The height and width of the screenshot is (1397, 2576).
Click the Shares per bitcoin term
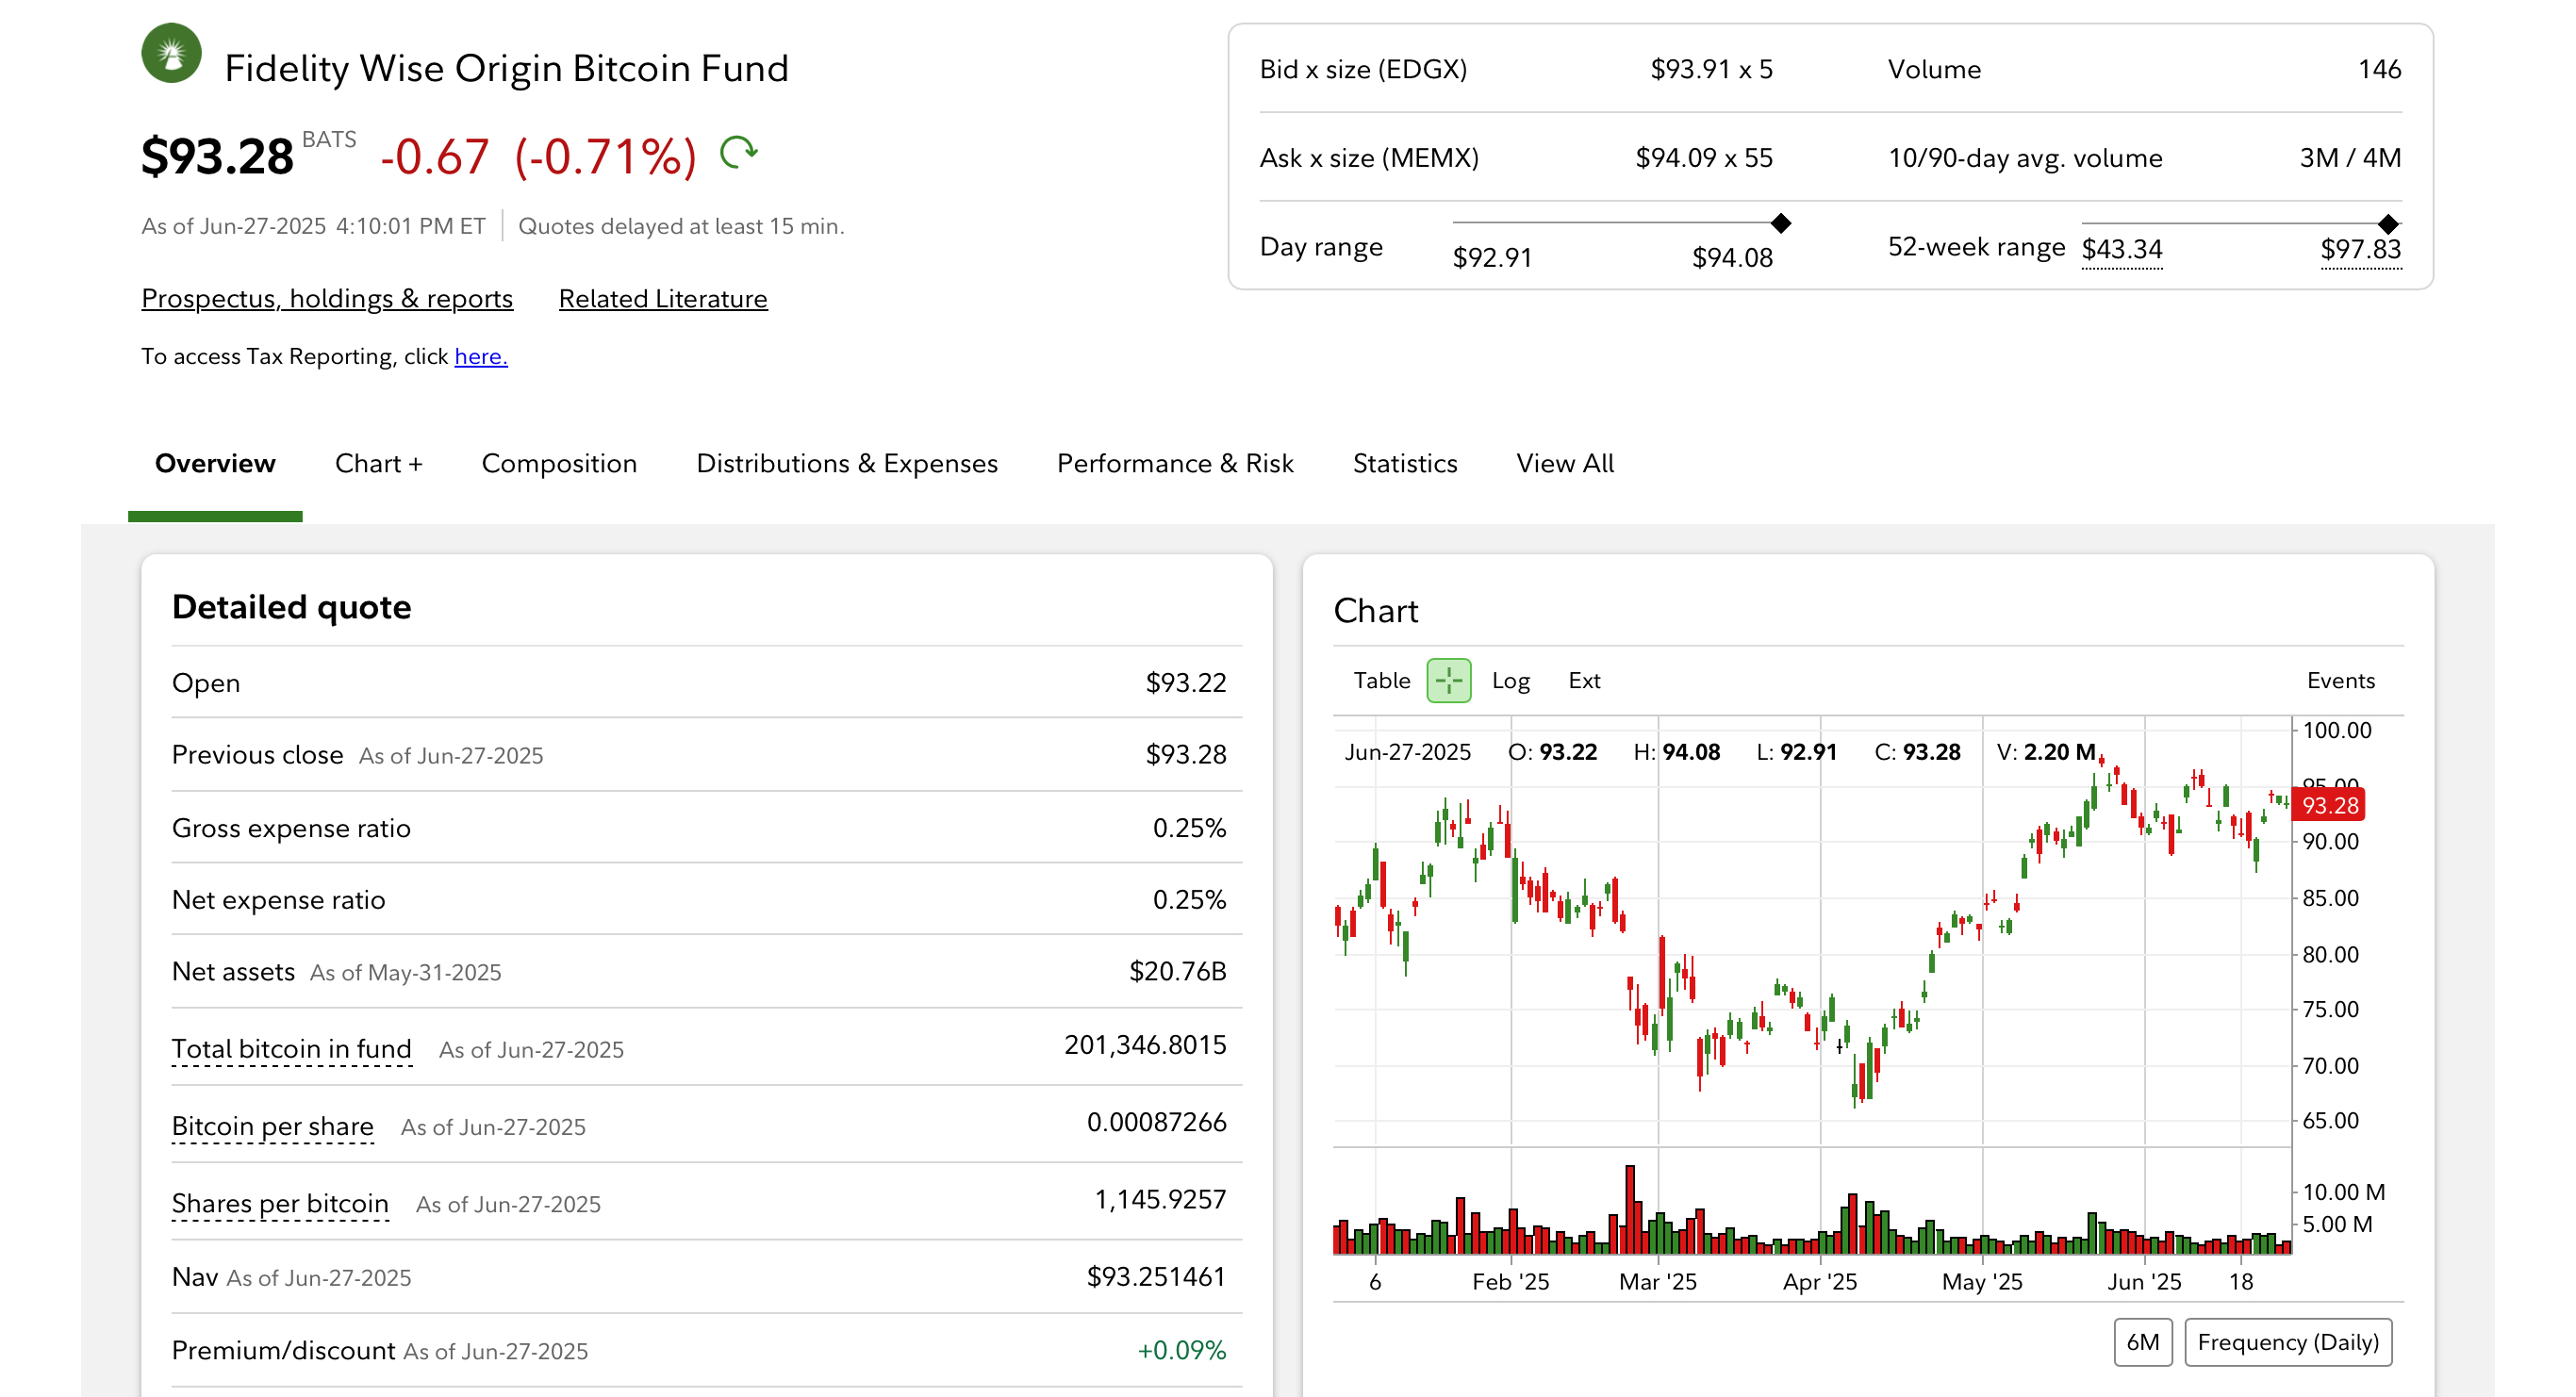(x=280, y=1203)
